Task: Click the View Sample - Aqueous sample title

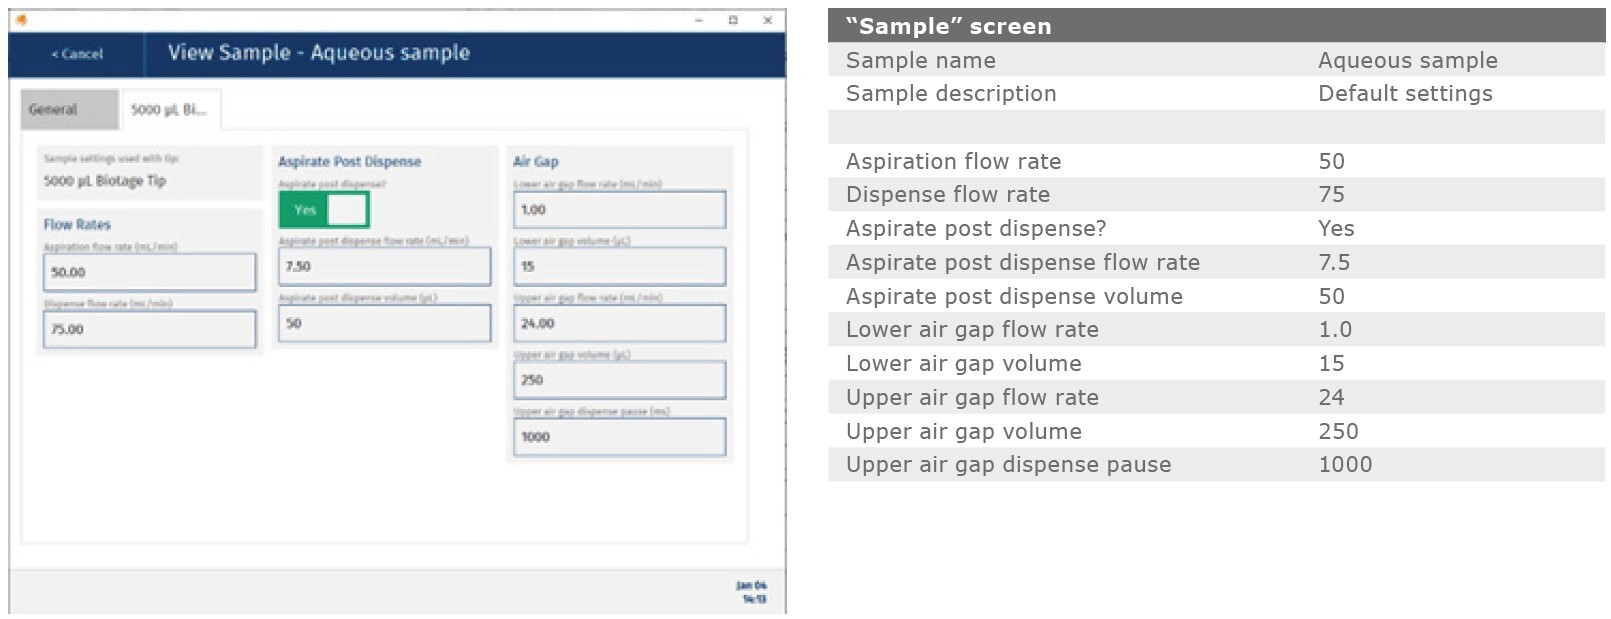Action: (318, 53)
